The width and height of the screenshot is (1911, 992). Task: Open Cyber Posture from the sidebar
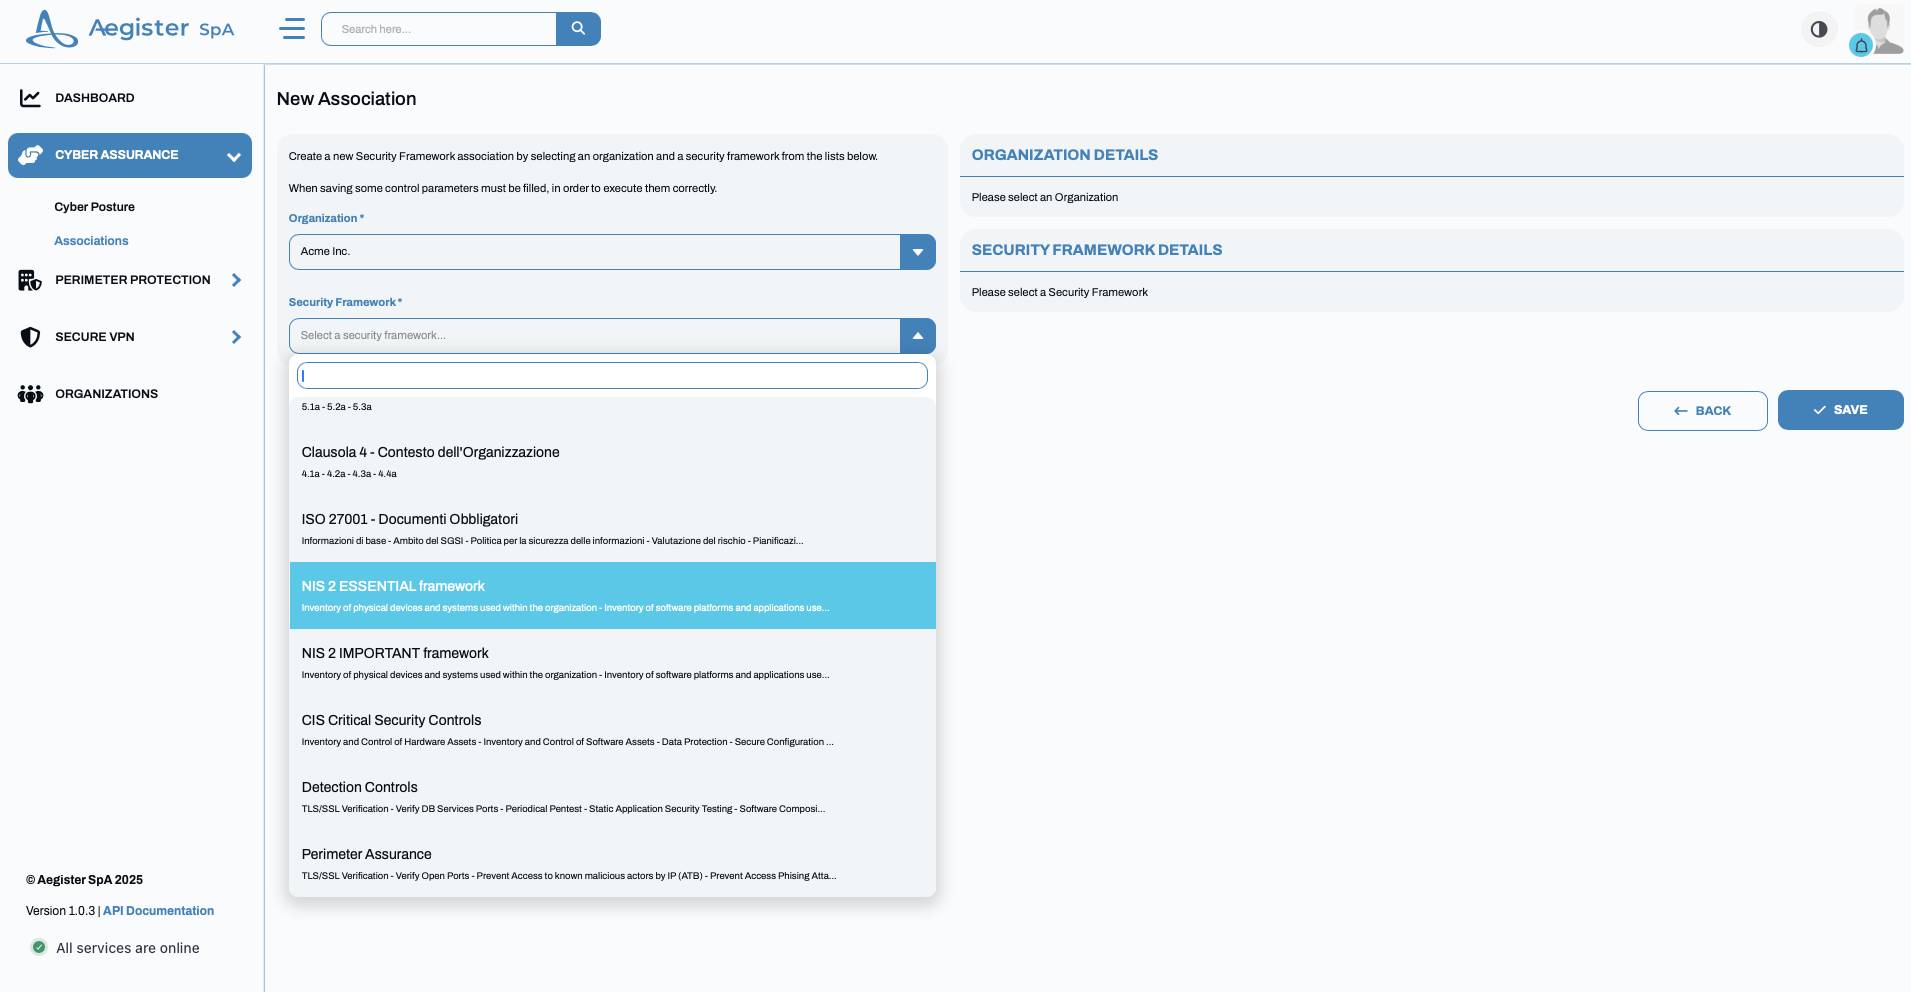coord(95,207)
